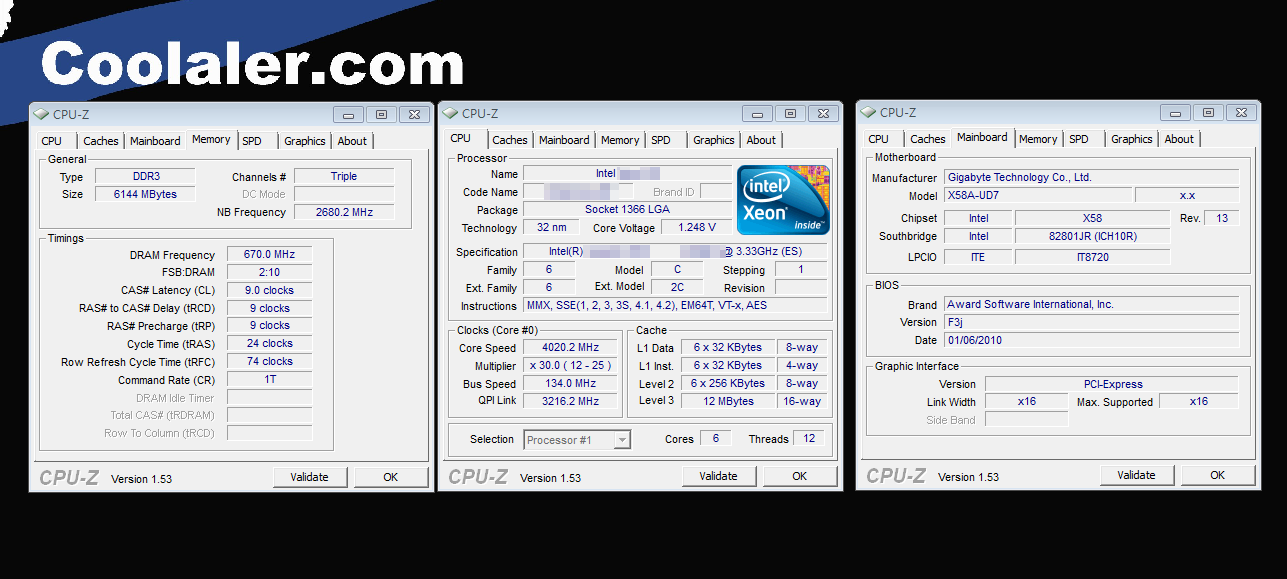Screen dimensions: 1287x579
Task: Click the 82801JR (ICH10R) southbridge field
Action: (1092, 237)
